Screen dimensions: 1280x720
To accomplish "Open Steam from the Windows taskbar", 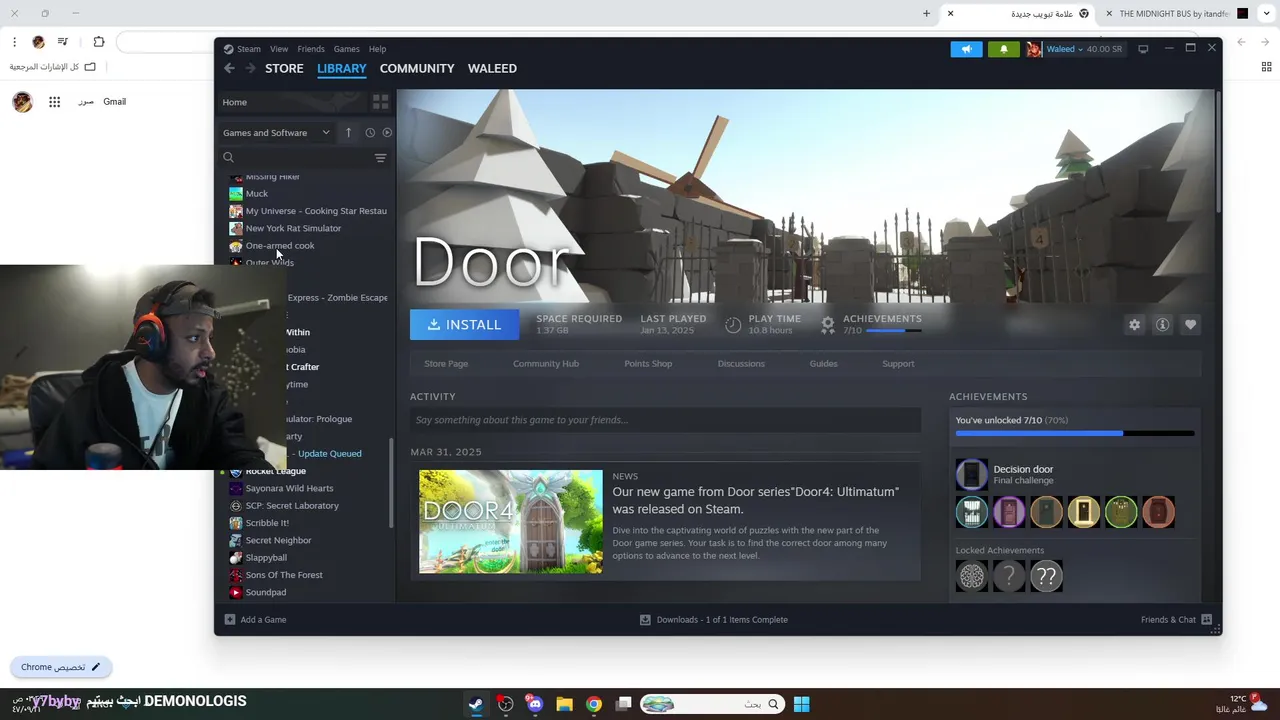I will (476, 704).
